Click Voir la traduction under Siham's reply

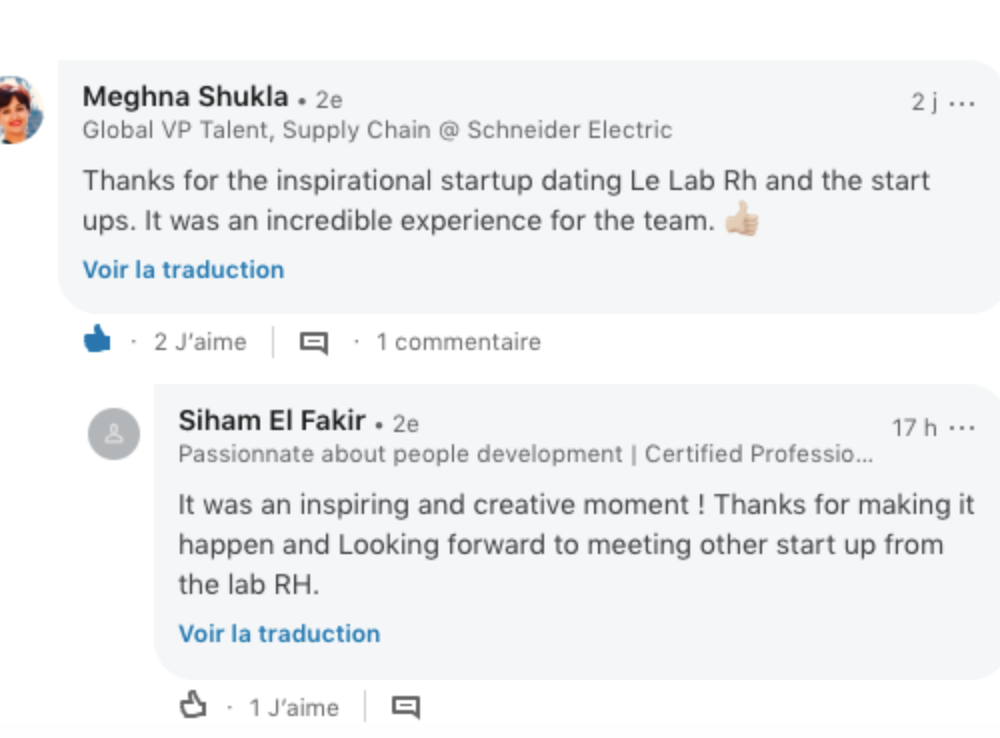(x=279, y=634)
